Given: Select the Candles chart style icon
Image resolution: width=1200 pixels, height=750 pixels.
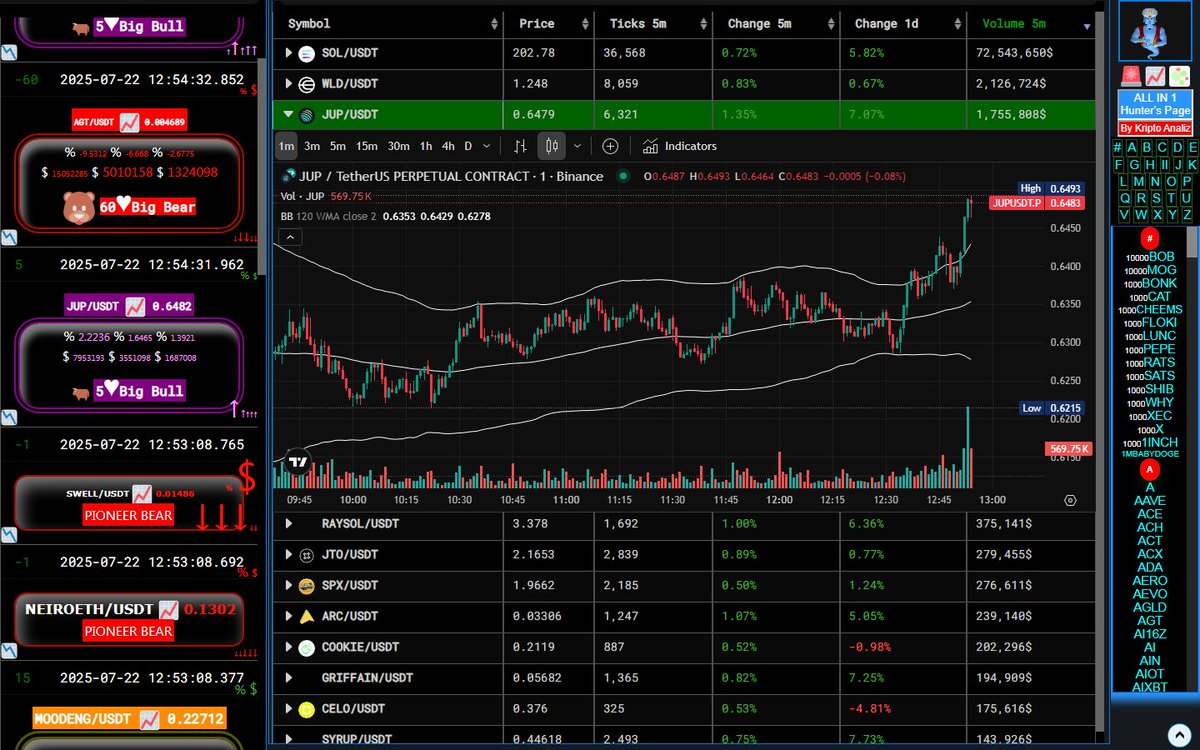Looking at the screenshot, I should tap(551, 146).
